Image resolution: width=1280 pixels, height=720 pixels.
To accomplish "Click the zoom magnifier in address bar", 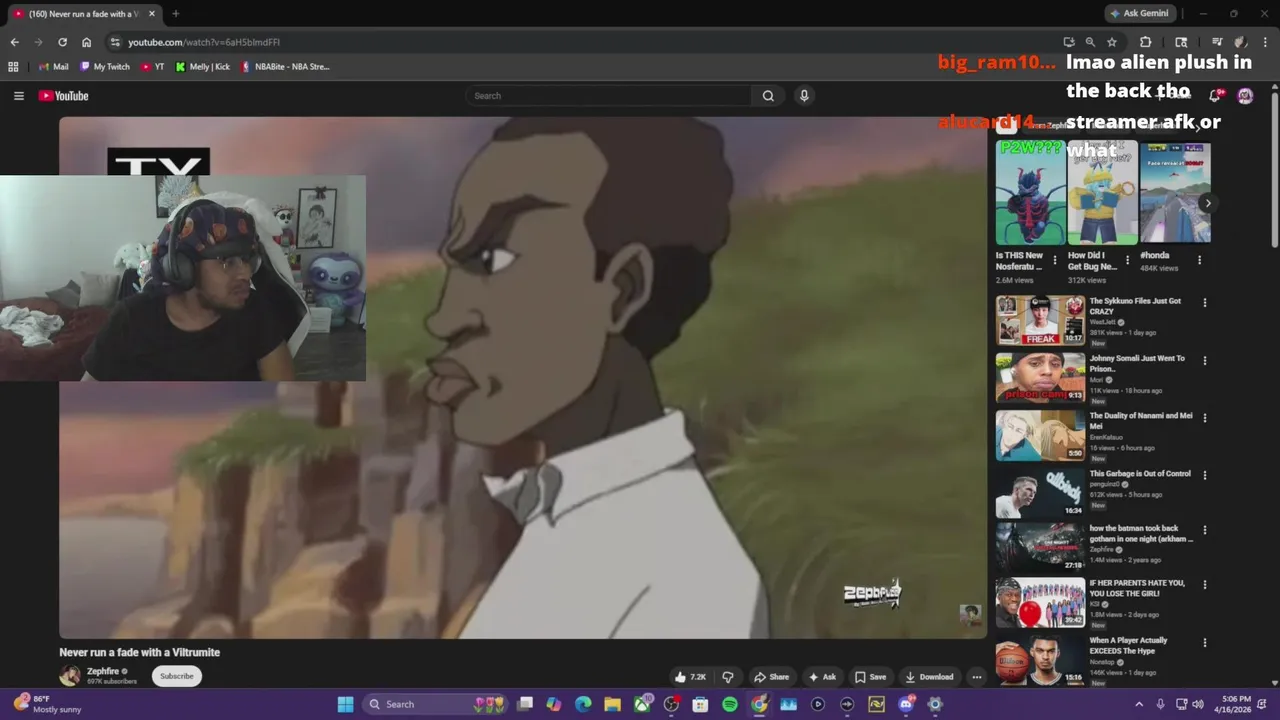I will (x=1090, y=42).
